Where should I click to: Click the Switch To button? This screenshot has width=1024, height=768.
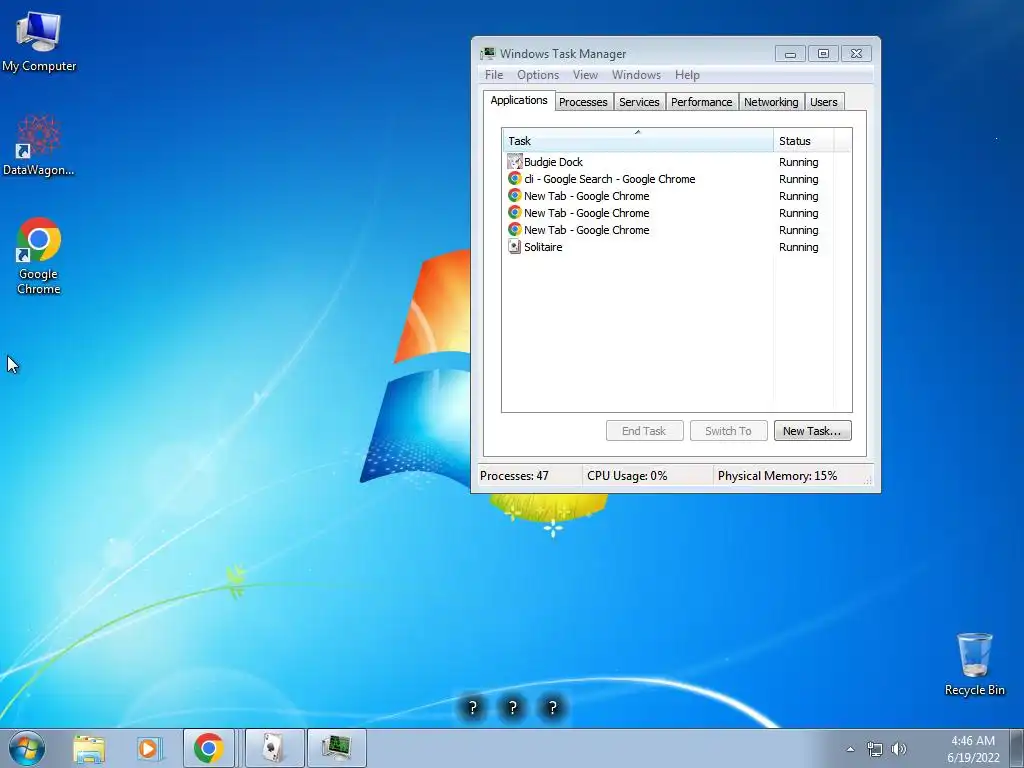click(728, 430)
